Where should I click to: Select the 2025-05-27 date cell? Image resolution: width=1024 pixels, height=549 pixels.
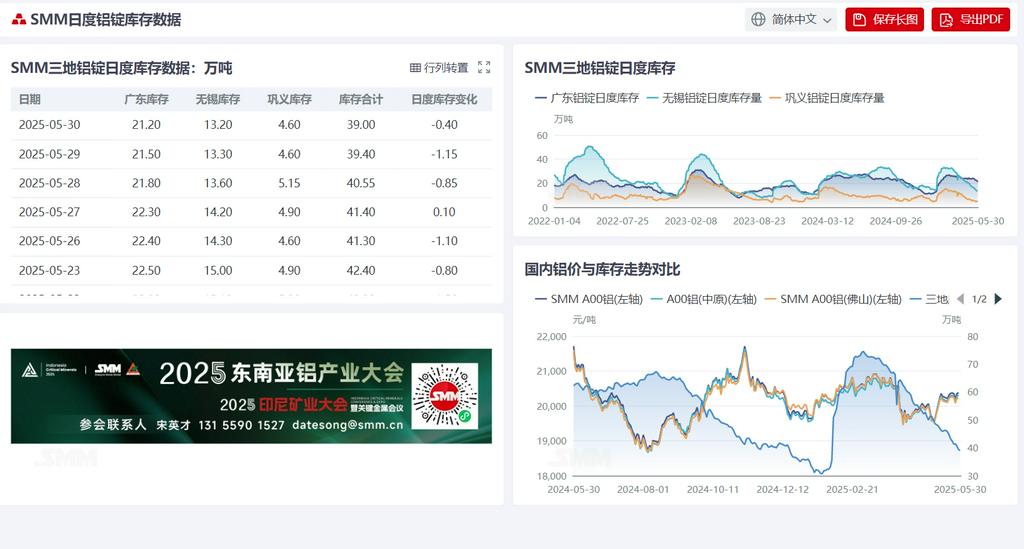tap(50, 212)
